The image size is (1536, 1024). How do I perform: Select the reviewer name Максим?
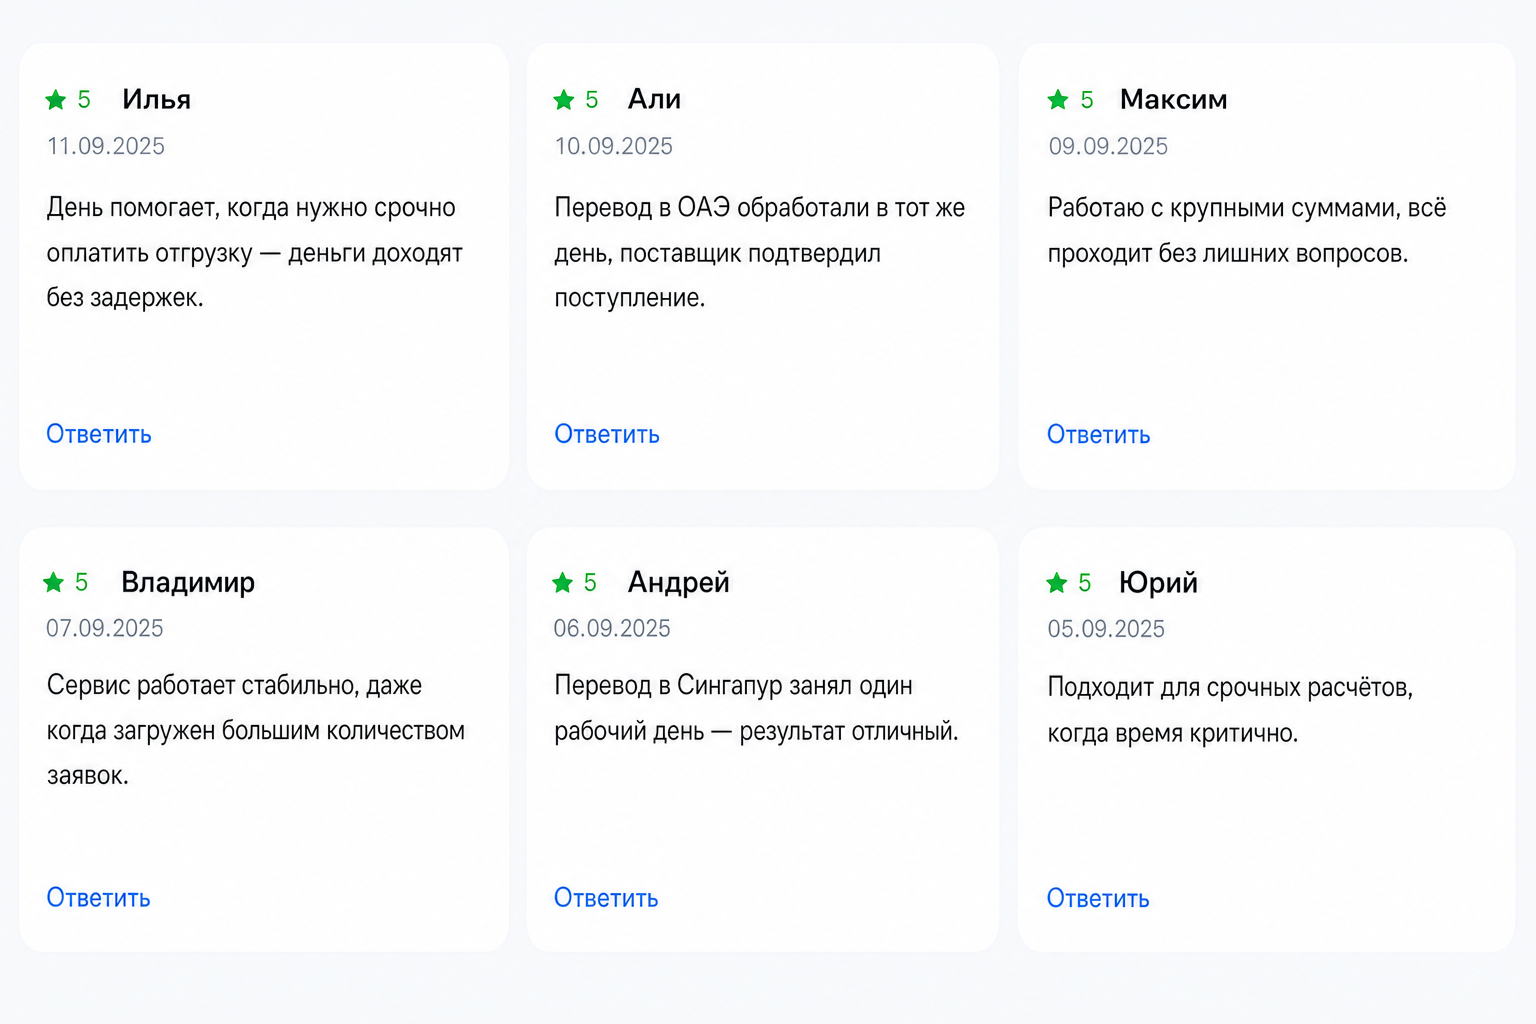[1174, 99]
